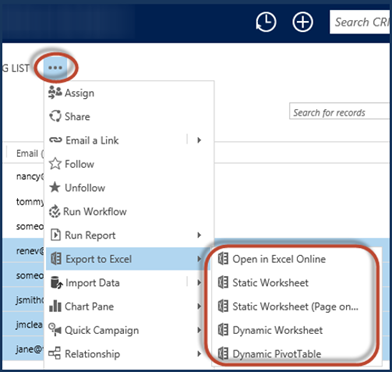Select the jane@ email row
Image resolution: width=392 pixels, height=372 pixels.
pyautogui.click(x=23, y=349)
